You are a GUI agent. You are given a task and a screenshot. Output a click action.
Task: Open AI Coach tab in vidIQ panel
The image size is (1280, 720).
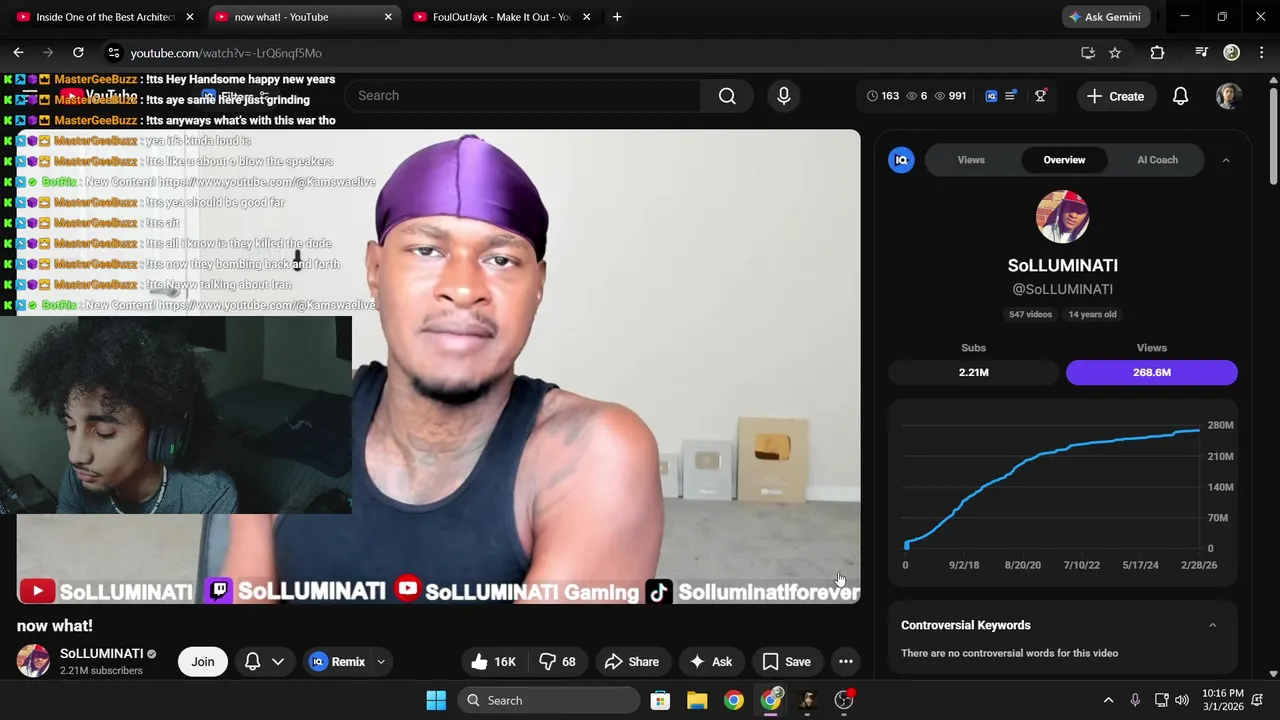point(1157,160)
